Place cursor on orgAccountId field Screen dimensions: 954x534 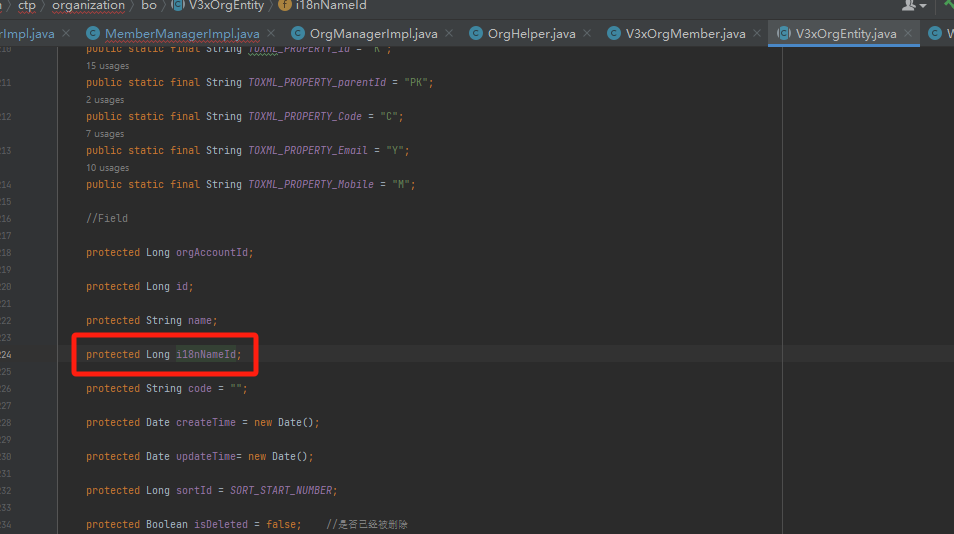click(212, 252)
